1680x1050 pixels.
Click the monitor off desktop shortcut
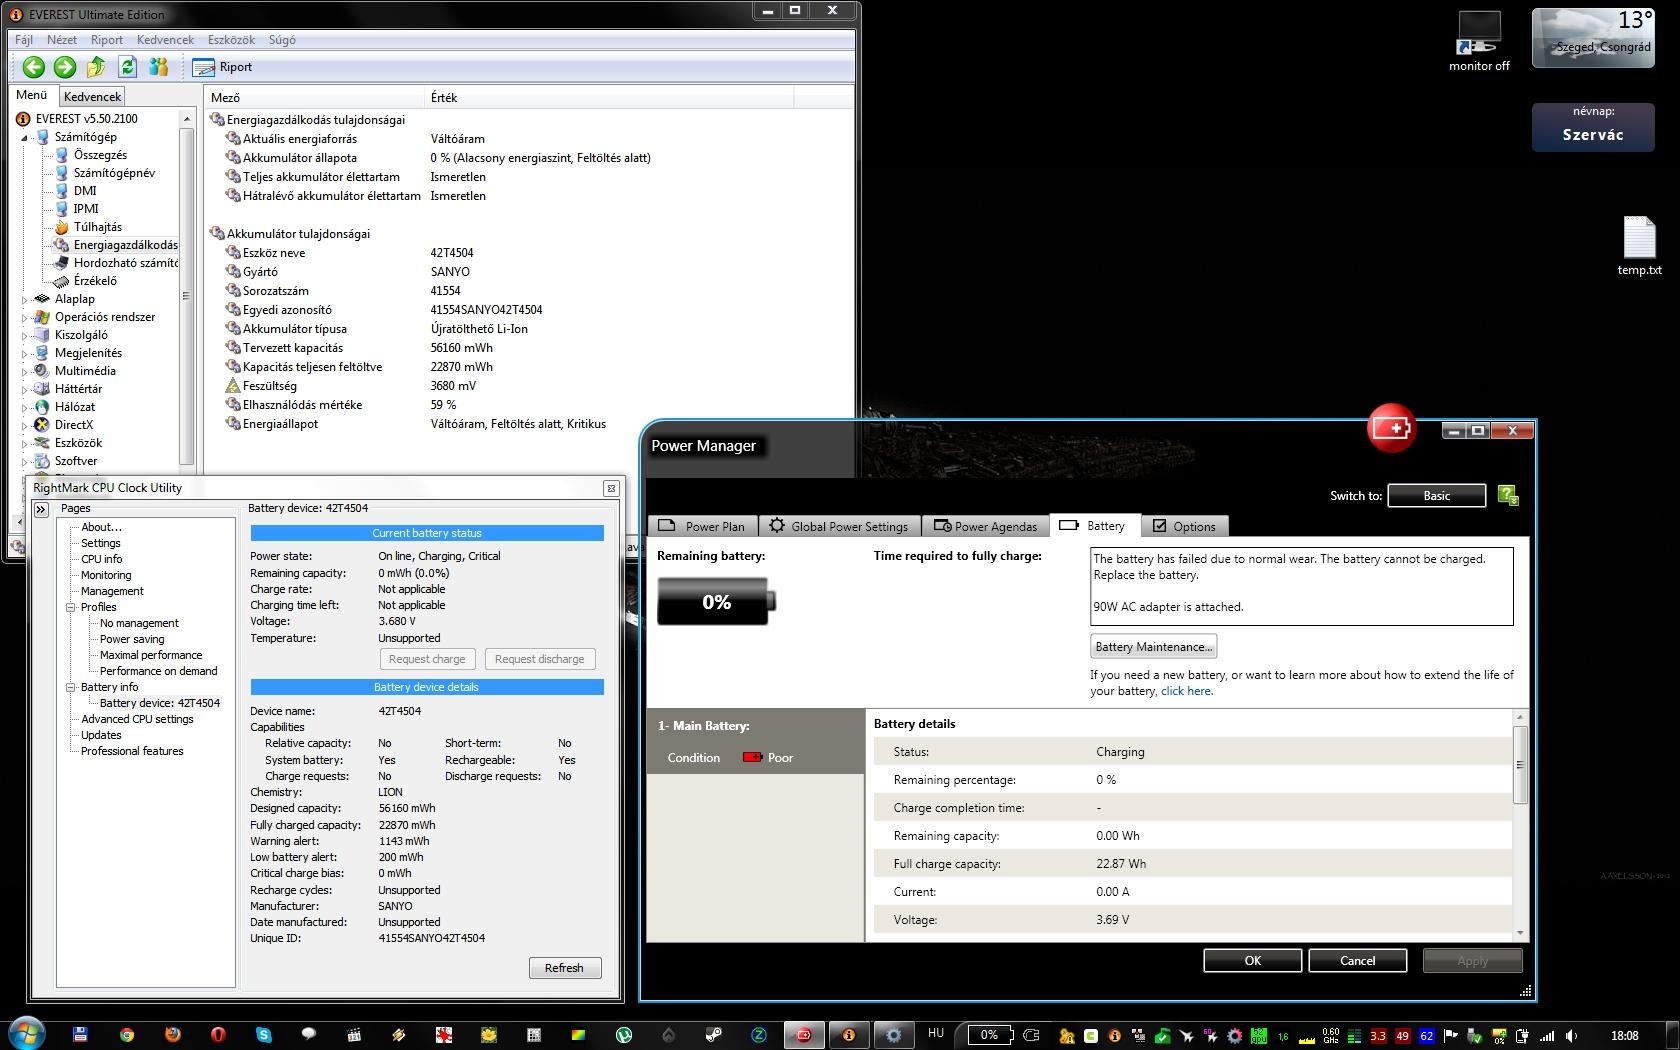1479,41
